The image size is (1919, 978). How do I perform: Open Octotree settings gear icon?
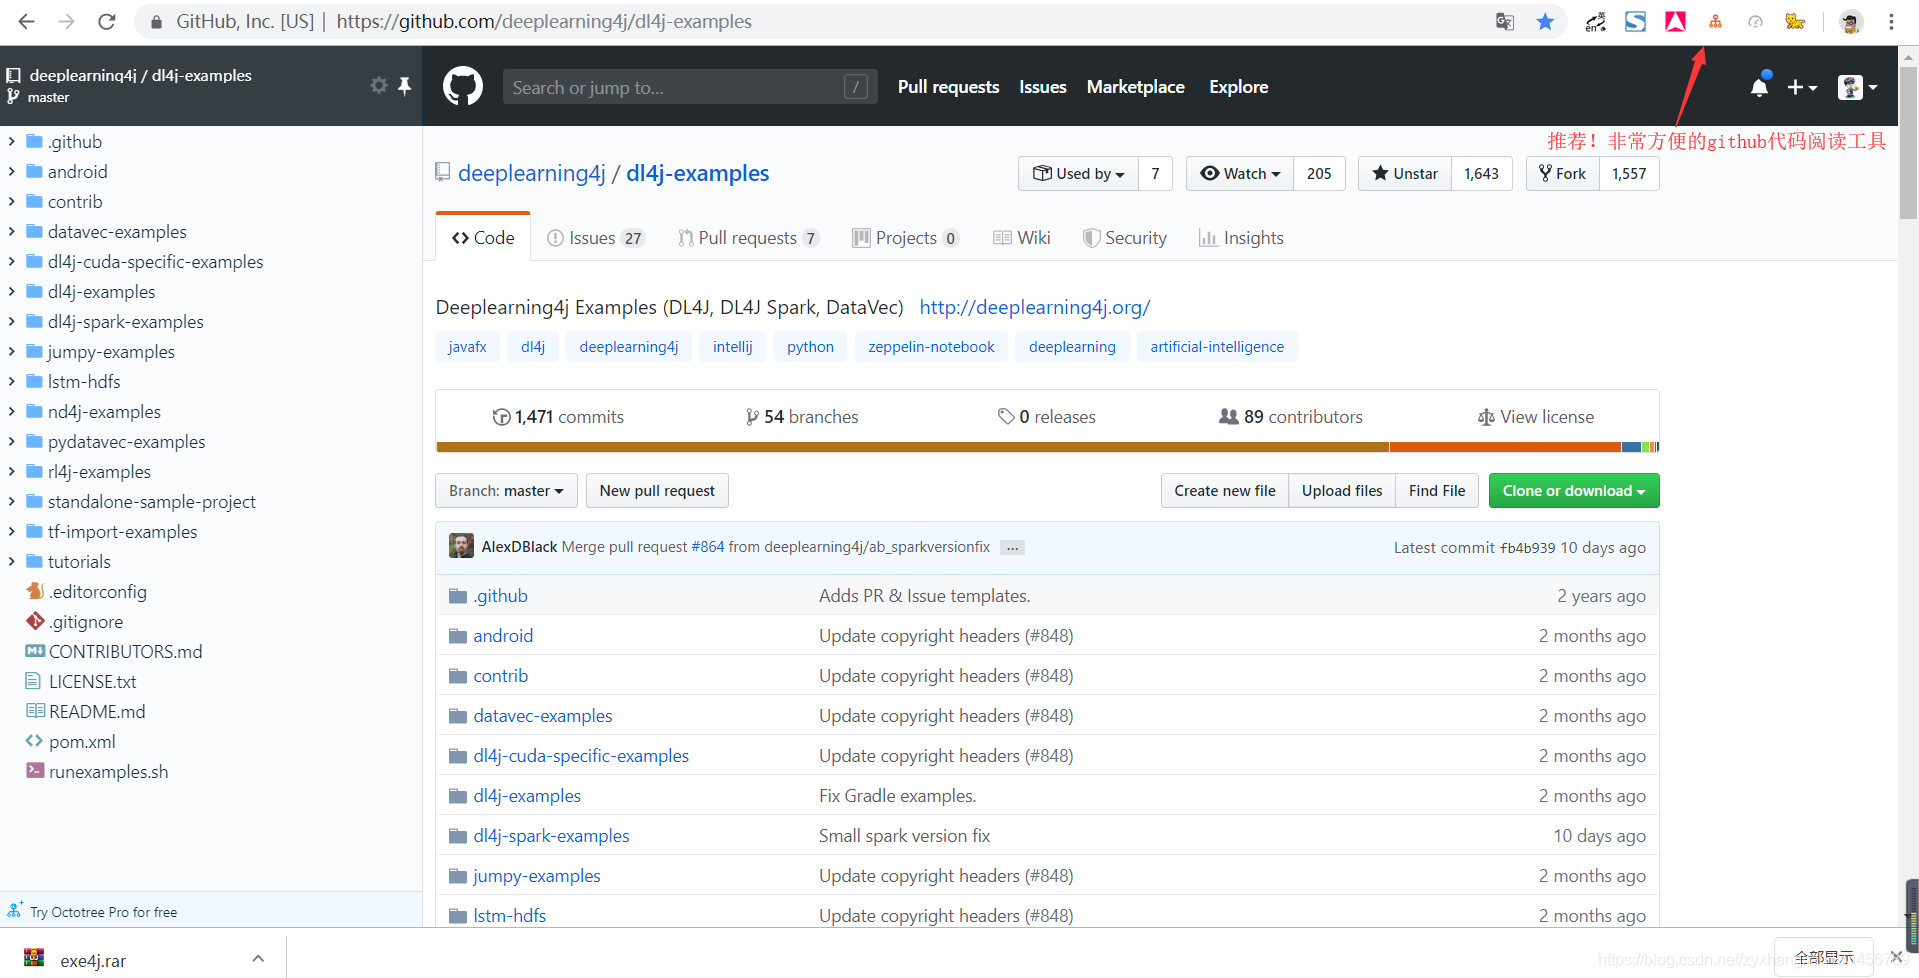tap(379, 85)
